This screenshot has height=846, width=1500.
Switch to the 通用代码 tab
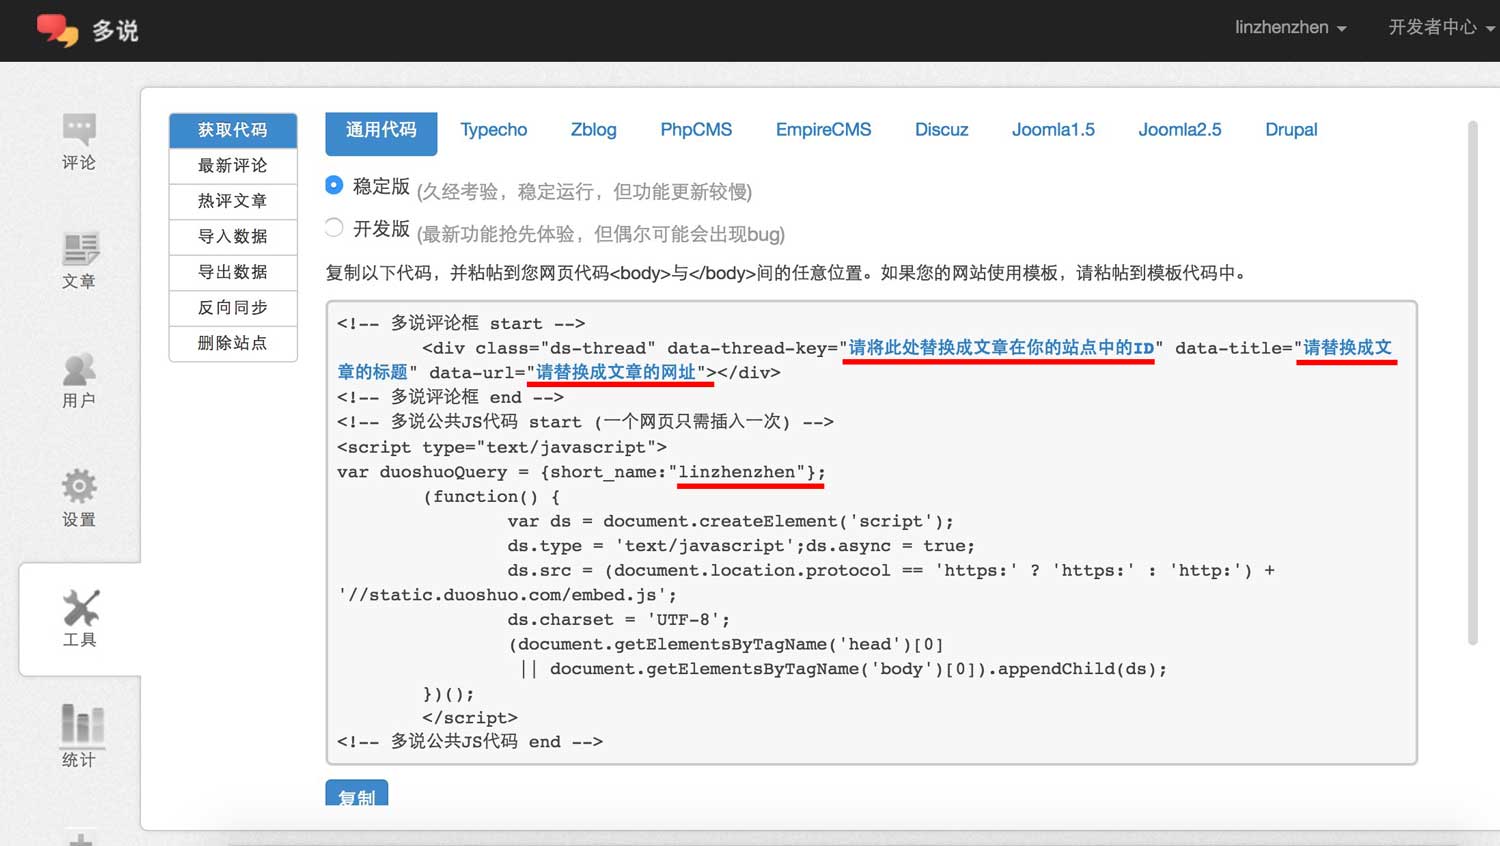381,133
